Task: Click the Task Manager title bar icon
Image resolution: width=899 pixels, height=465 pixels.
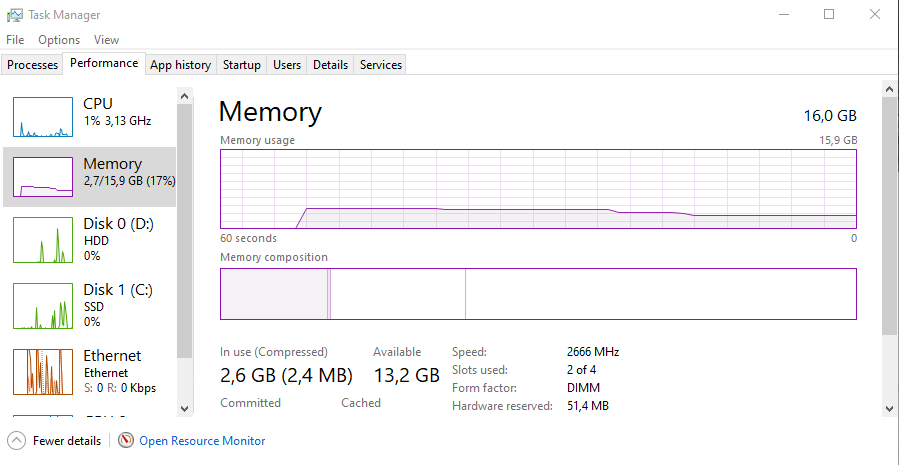Action: (15, 15)
